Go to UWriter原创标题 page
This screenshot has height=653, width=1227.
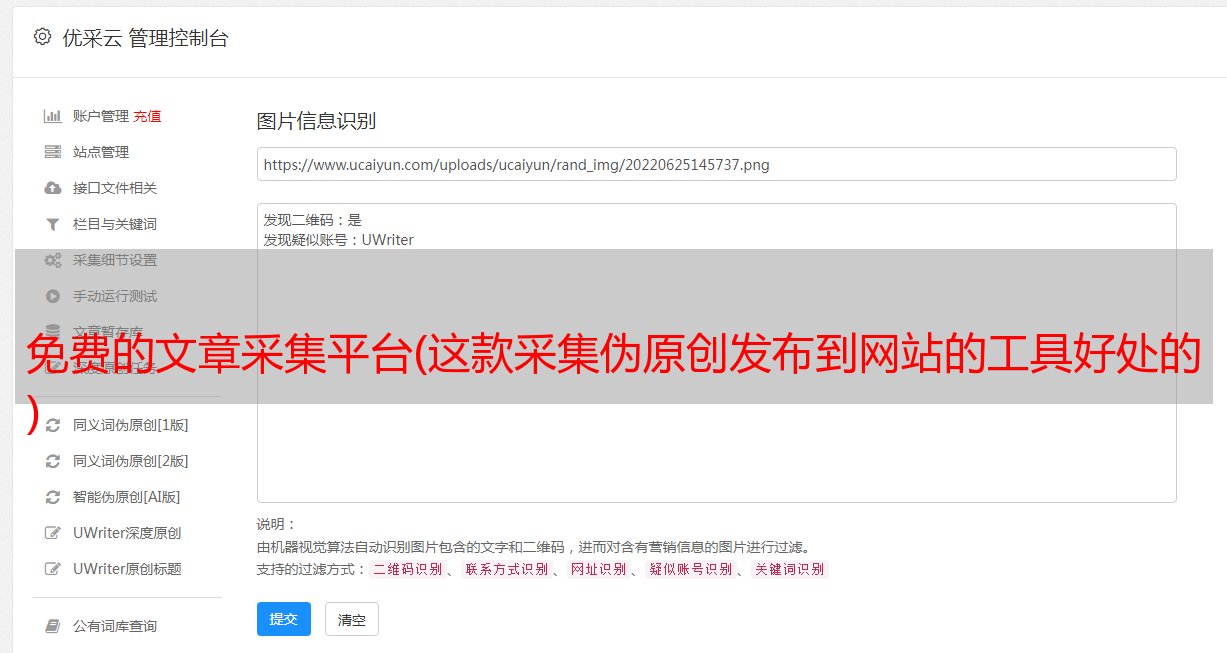pos(127,569)
